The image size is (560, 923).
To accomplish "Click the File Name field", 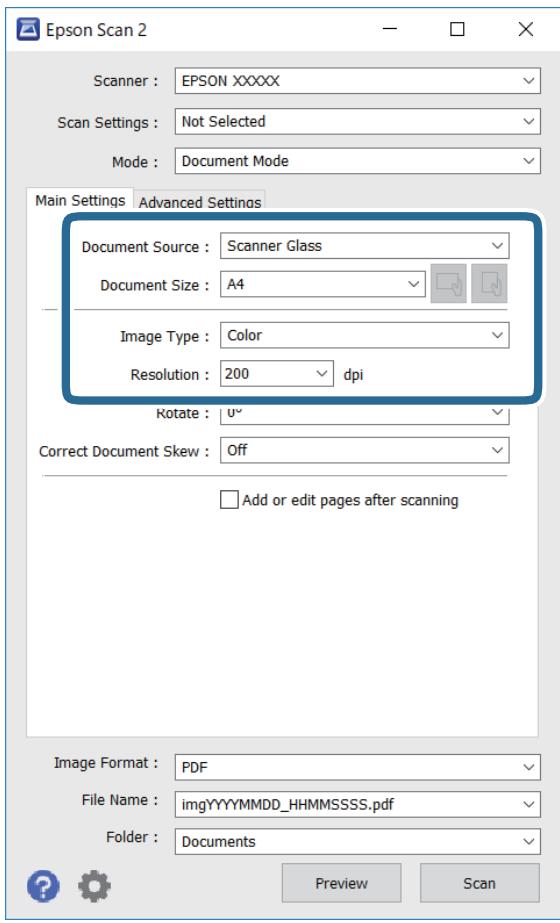I will pyautogui.click(x=357, y=804).
